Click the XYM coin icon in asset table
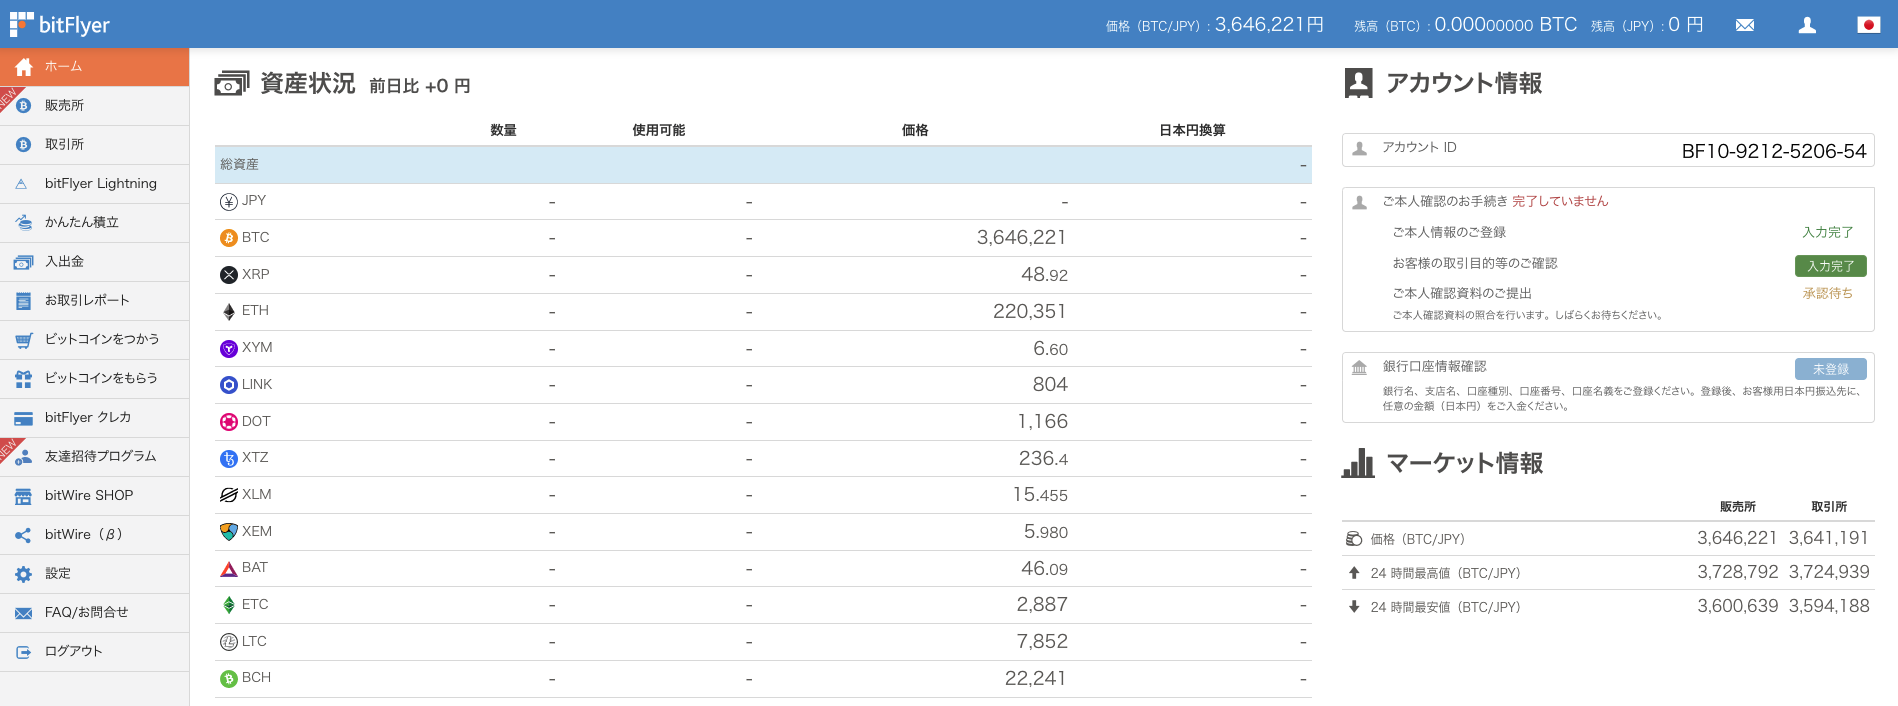The width and height of the screenshot is (1898, 706). point(229,348)
